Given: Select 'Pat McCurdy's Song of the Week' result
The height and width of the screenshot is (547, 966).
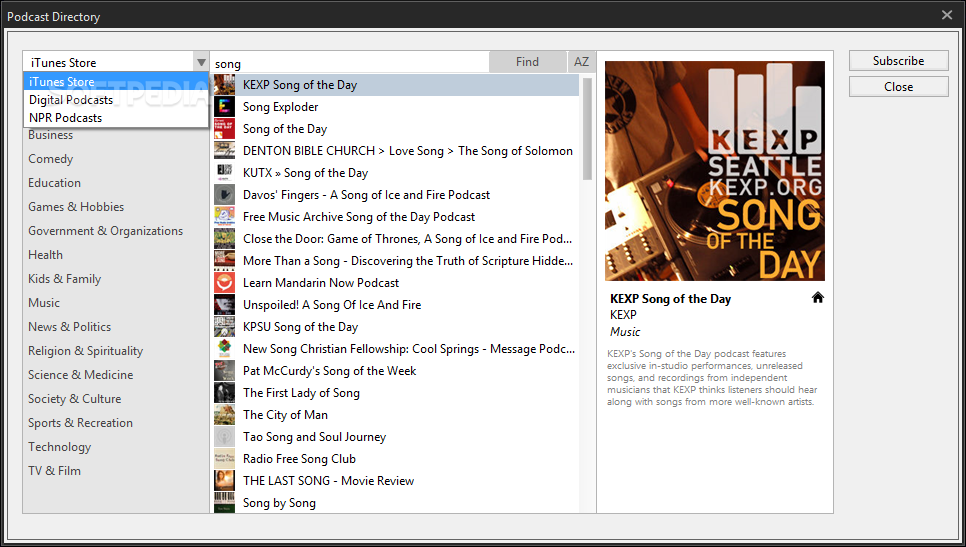Looking at the screenshot, I should (x=329, y=371).
